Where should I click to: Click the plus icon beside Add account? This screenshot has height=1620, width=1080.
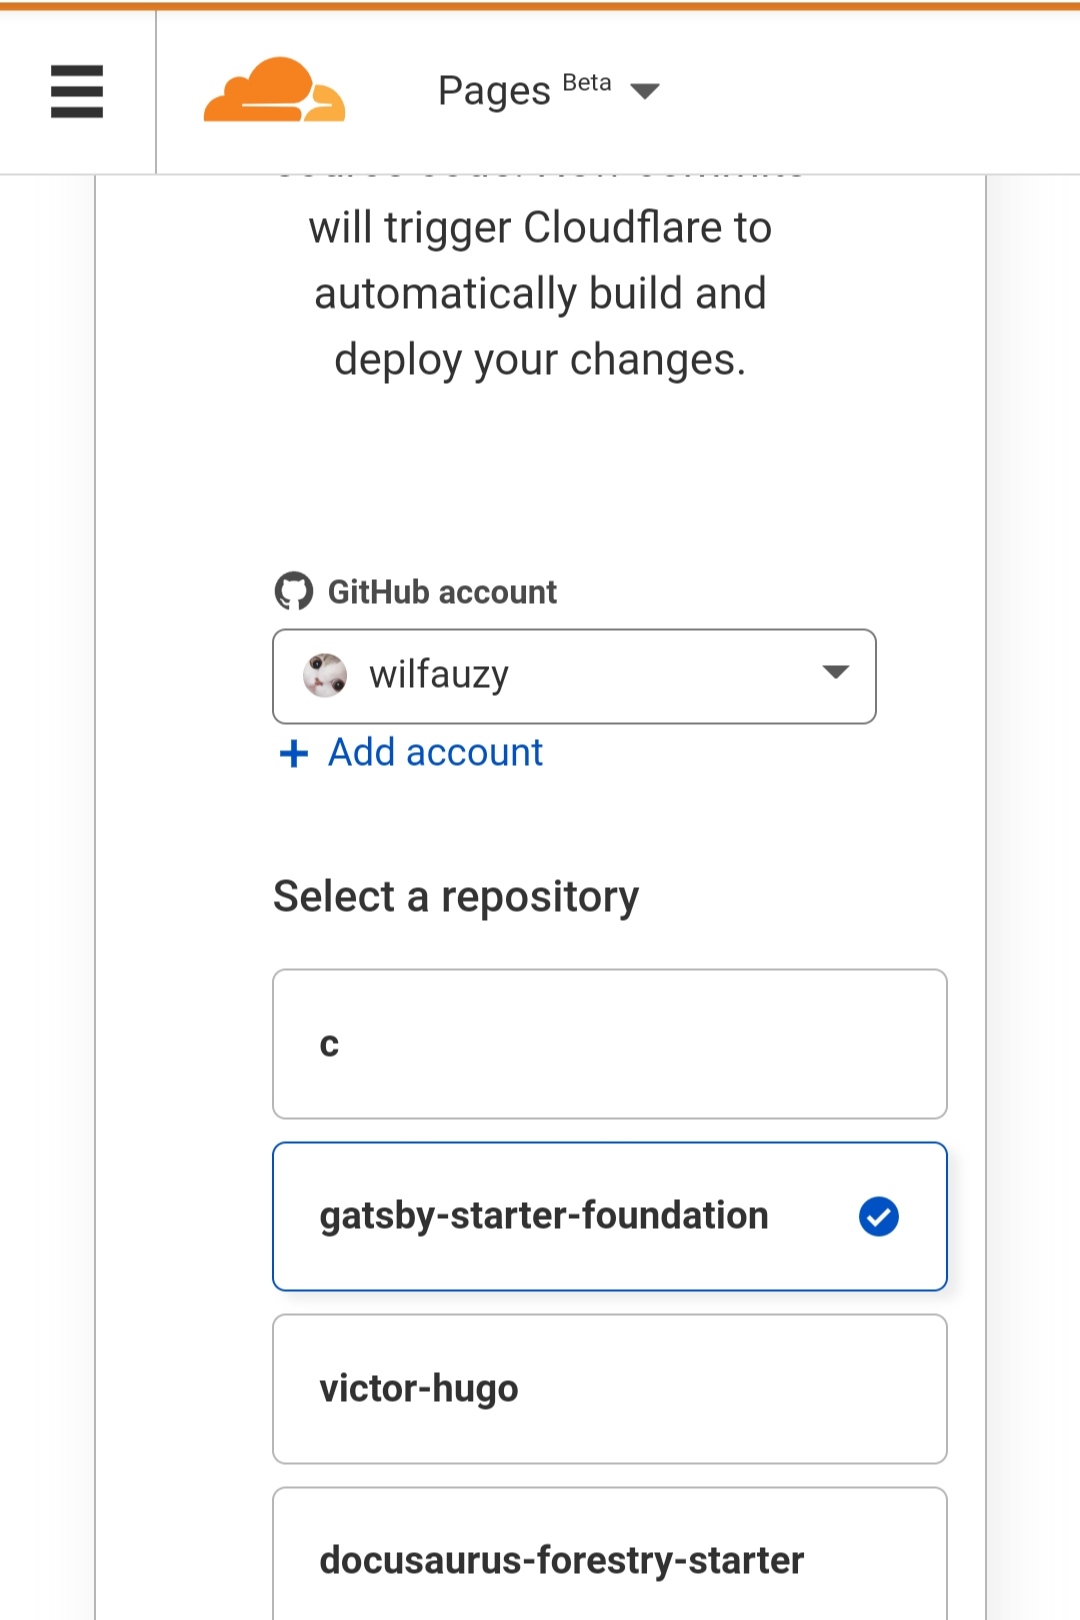pos(294,753)
